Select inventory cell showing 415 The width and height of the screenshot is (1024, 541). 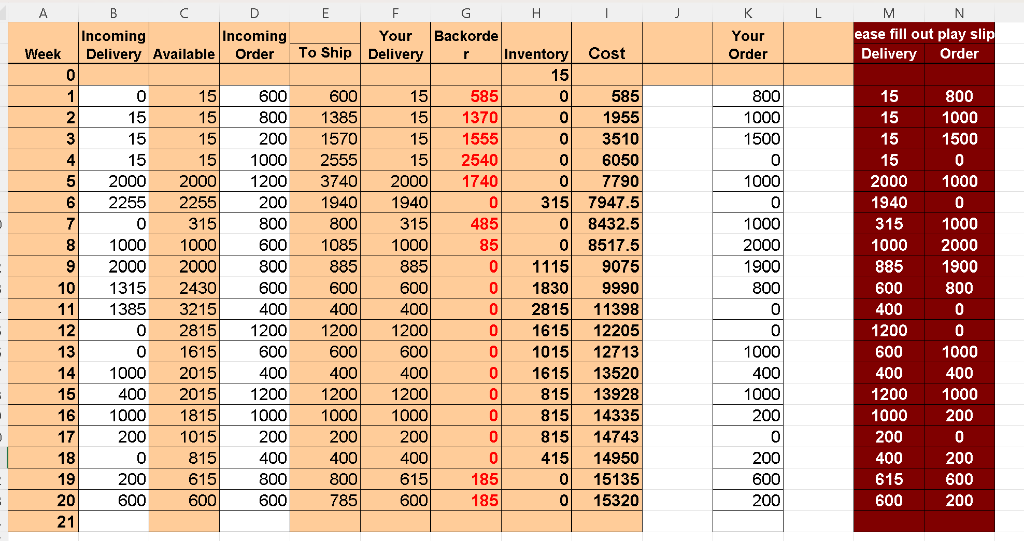(536, 458)
